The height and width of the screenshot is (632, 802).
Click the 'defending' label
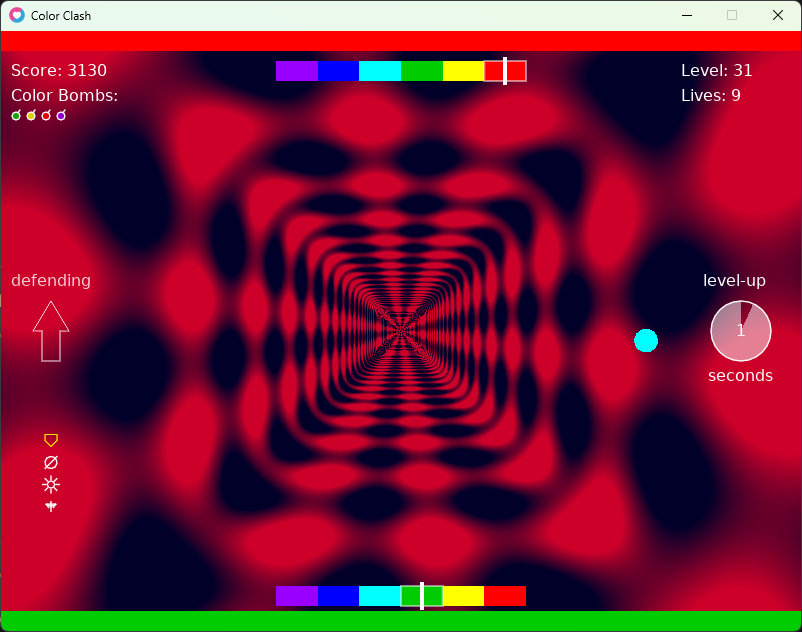pos(51,281)
